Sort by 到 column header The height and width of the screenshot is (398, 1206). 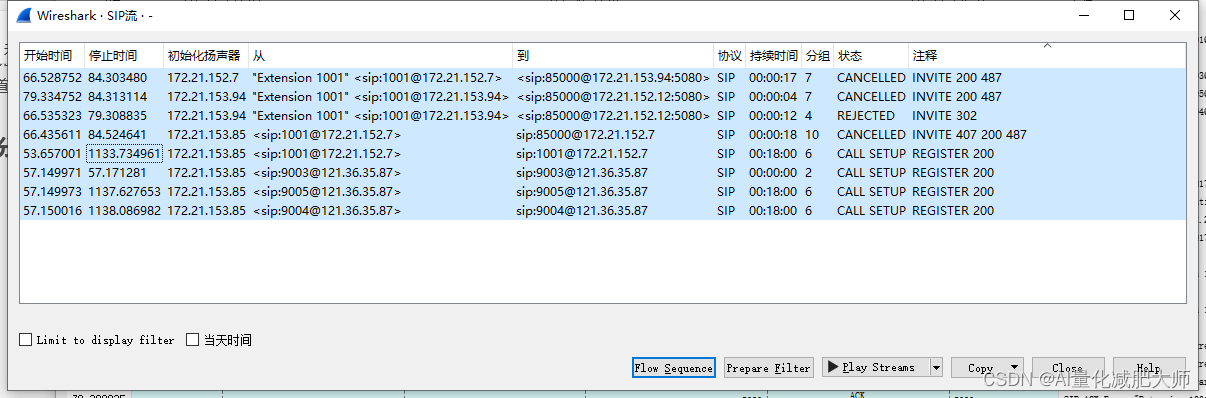click(614, 55)
